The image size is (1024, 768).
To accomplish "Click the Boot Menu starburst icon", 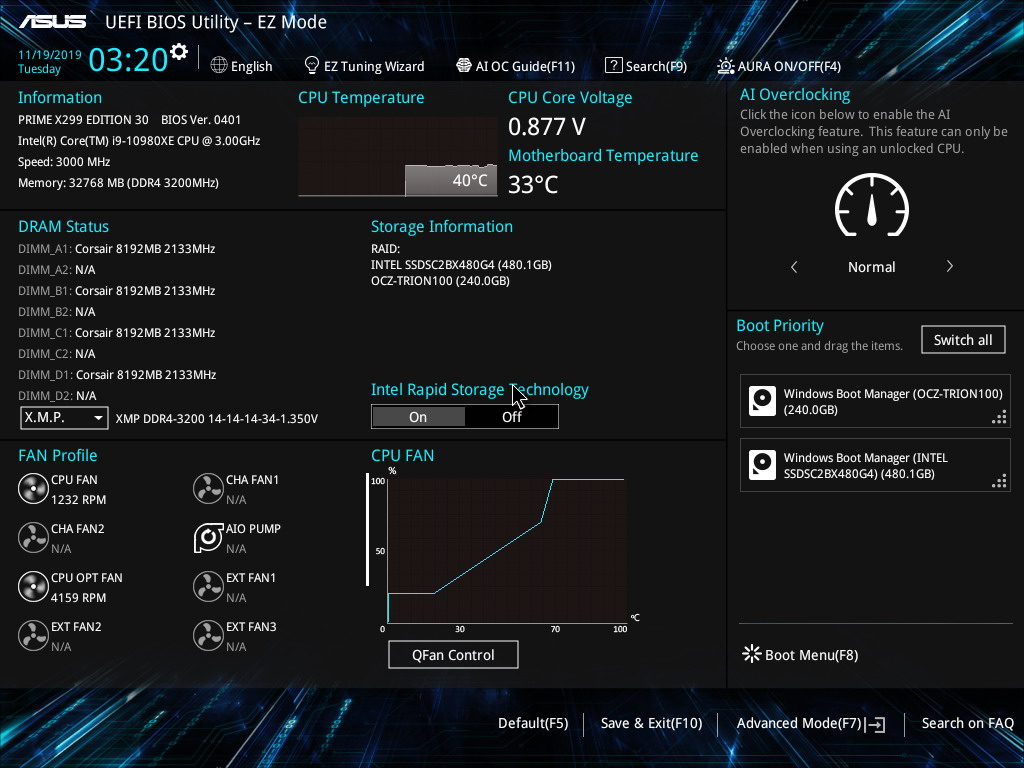I will pos(752,654).
